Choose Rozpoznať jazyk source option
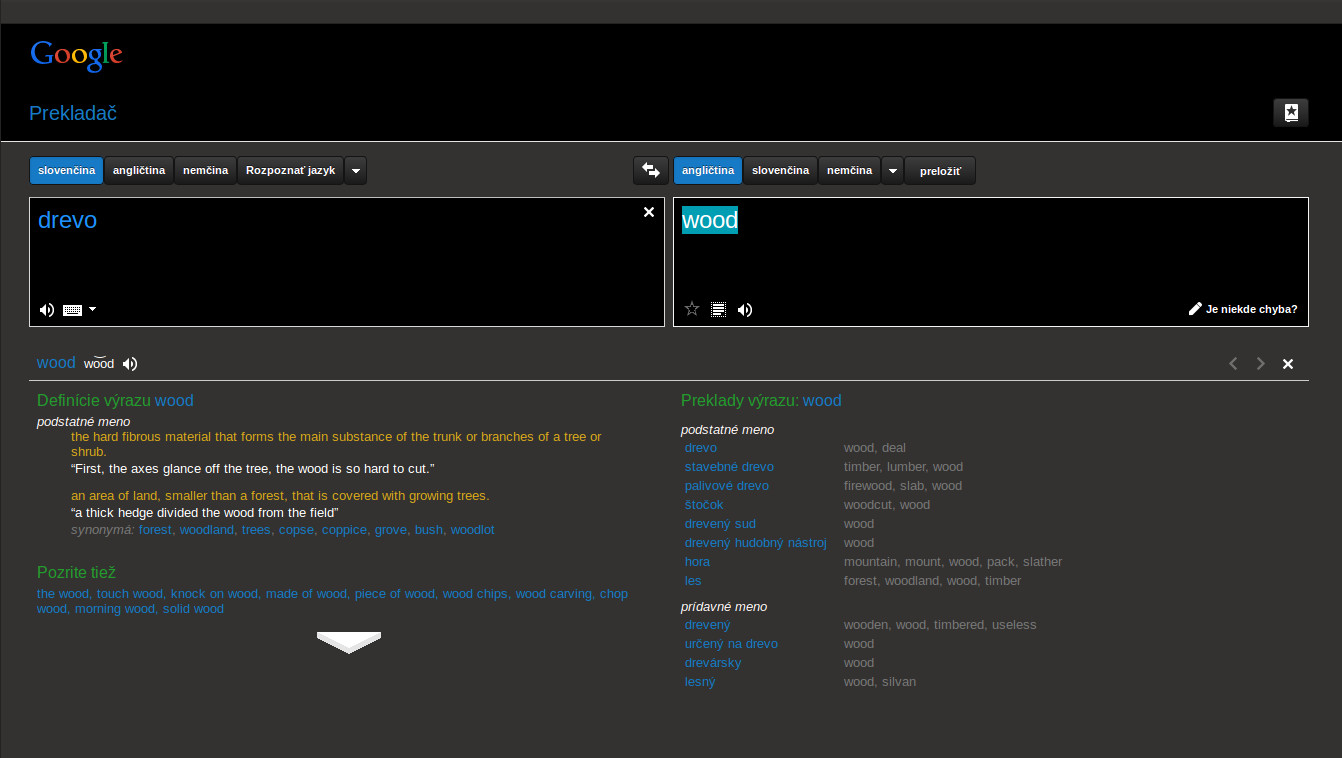 (291, 171)
